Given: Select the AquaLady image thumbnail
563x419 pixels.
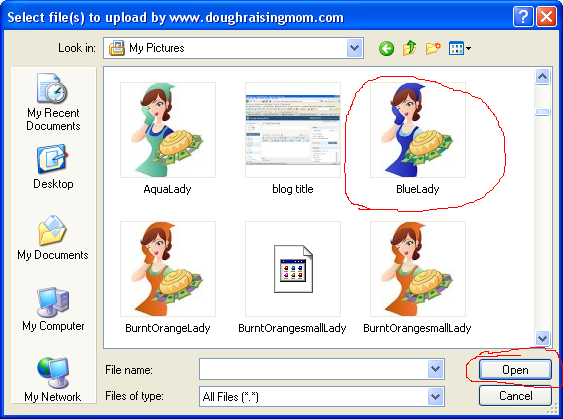Looking at the screenshot, I should 168,130.
